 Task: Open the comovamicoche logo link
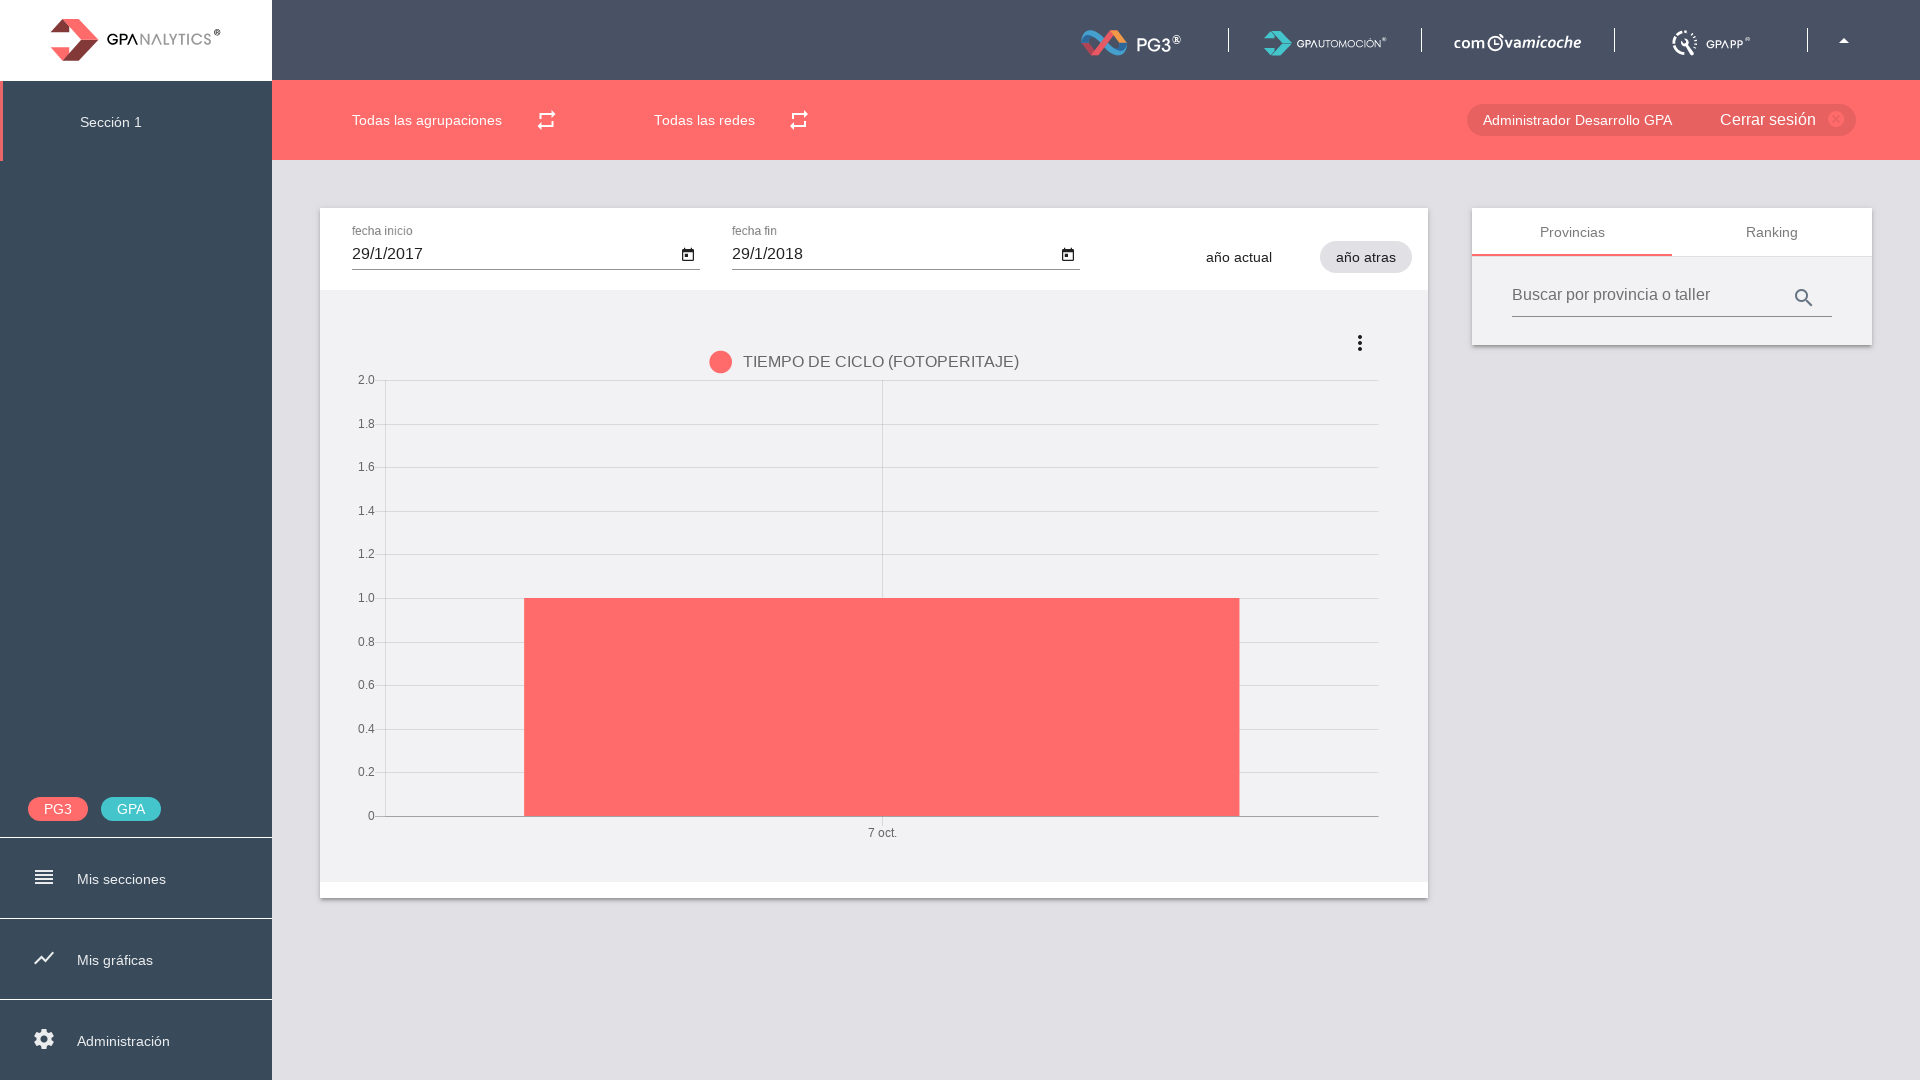1517,42
